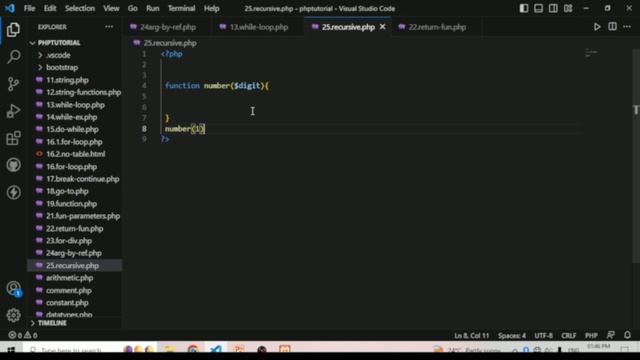
Task: Click the Visual Studio Code logo
Action: tap(10, 9)
